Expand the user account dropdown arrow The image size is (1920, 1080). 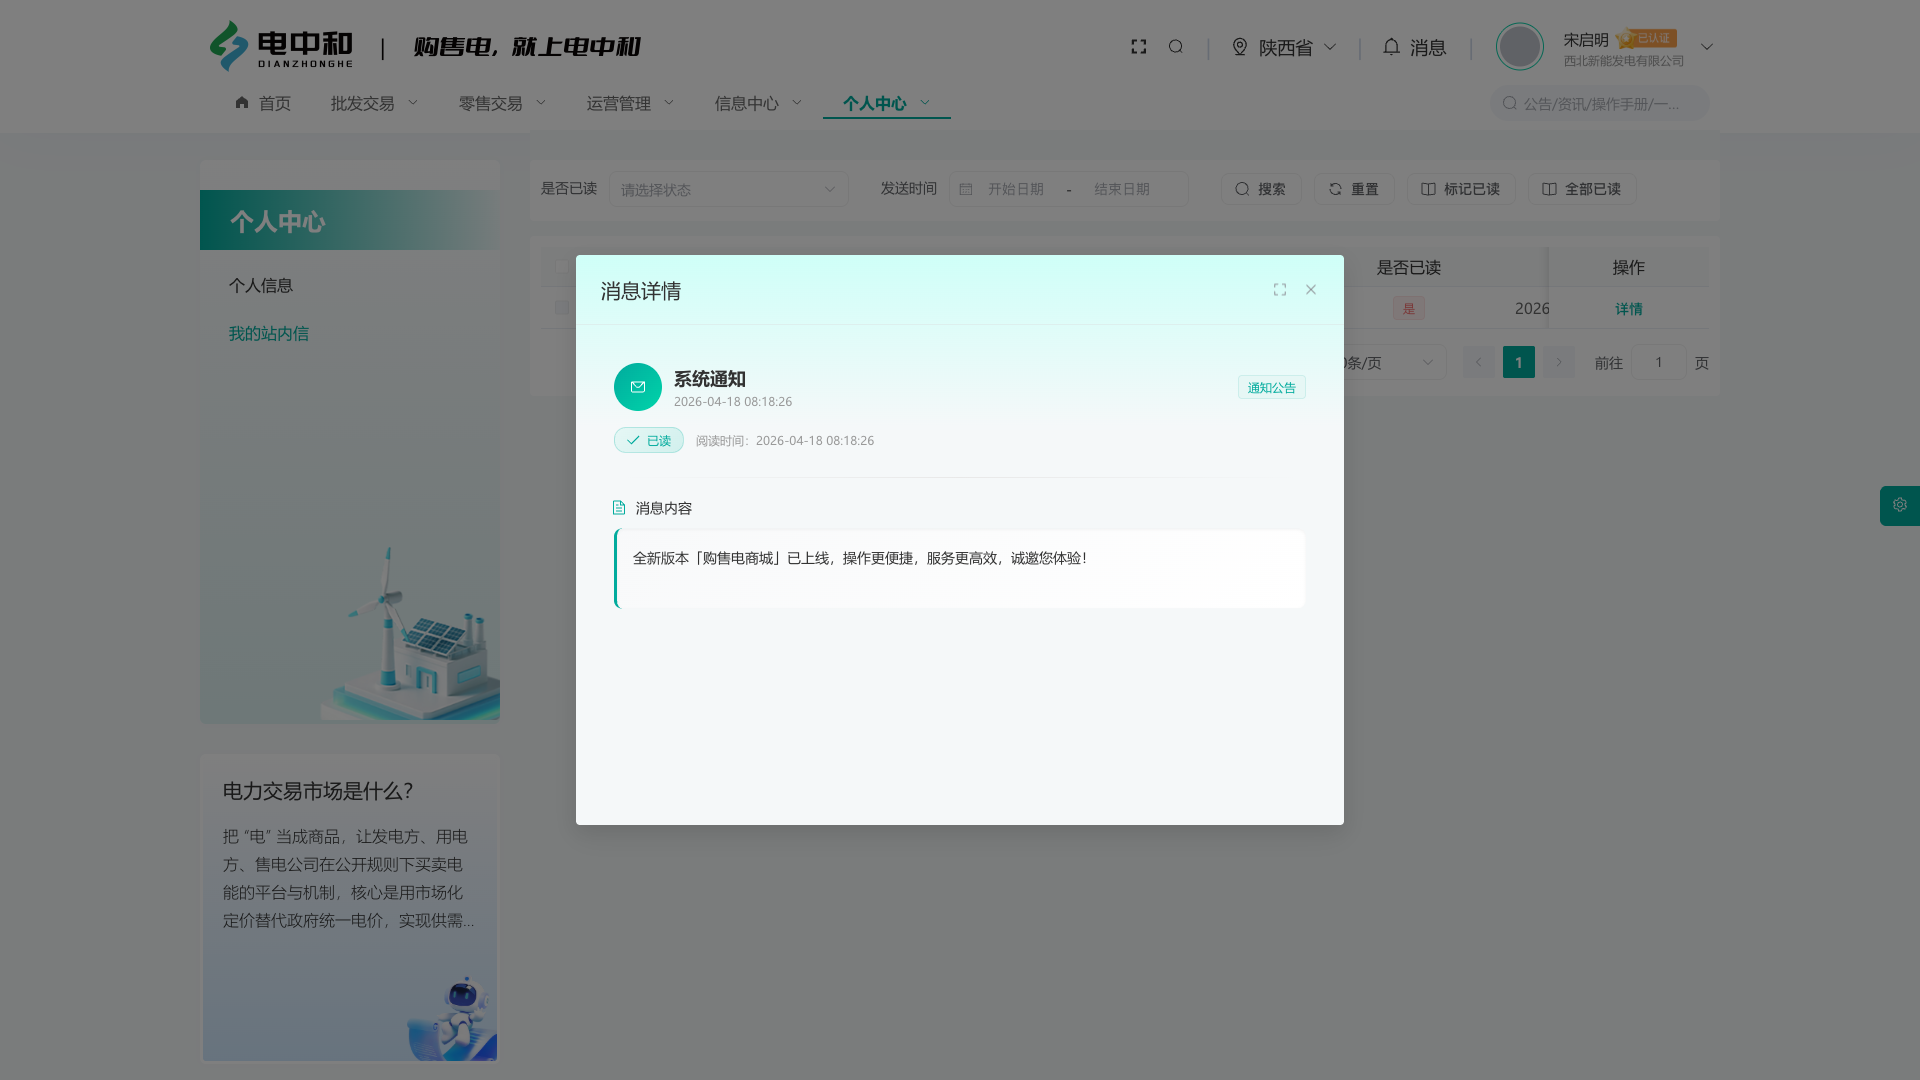tap(1707, 47)
